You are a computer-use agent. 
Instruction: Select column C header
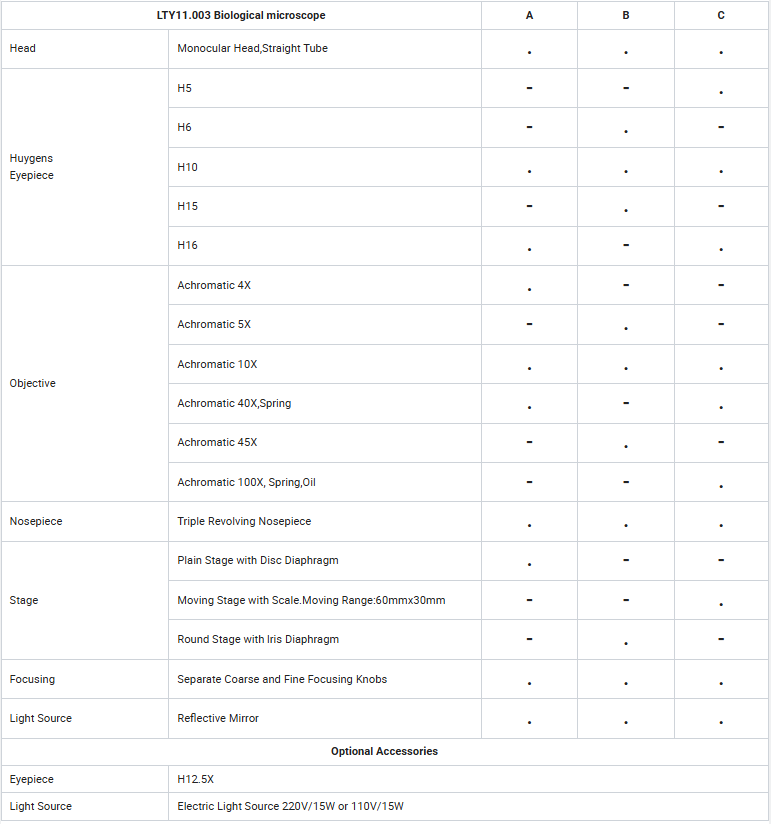(721, 15)
